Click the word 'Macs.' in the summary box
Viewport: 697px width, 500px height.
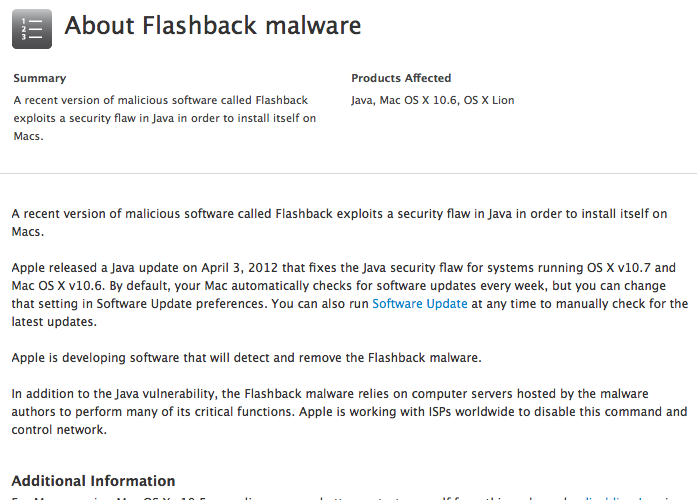click(28, 136)
